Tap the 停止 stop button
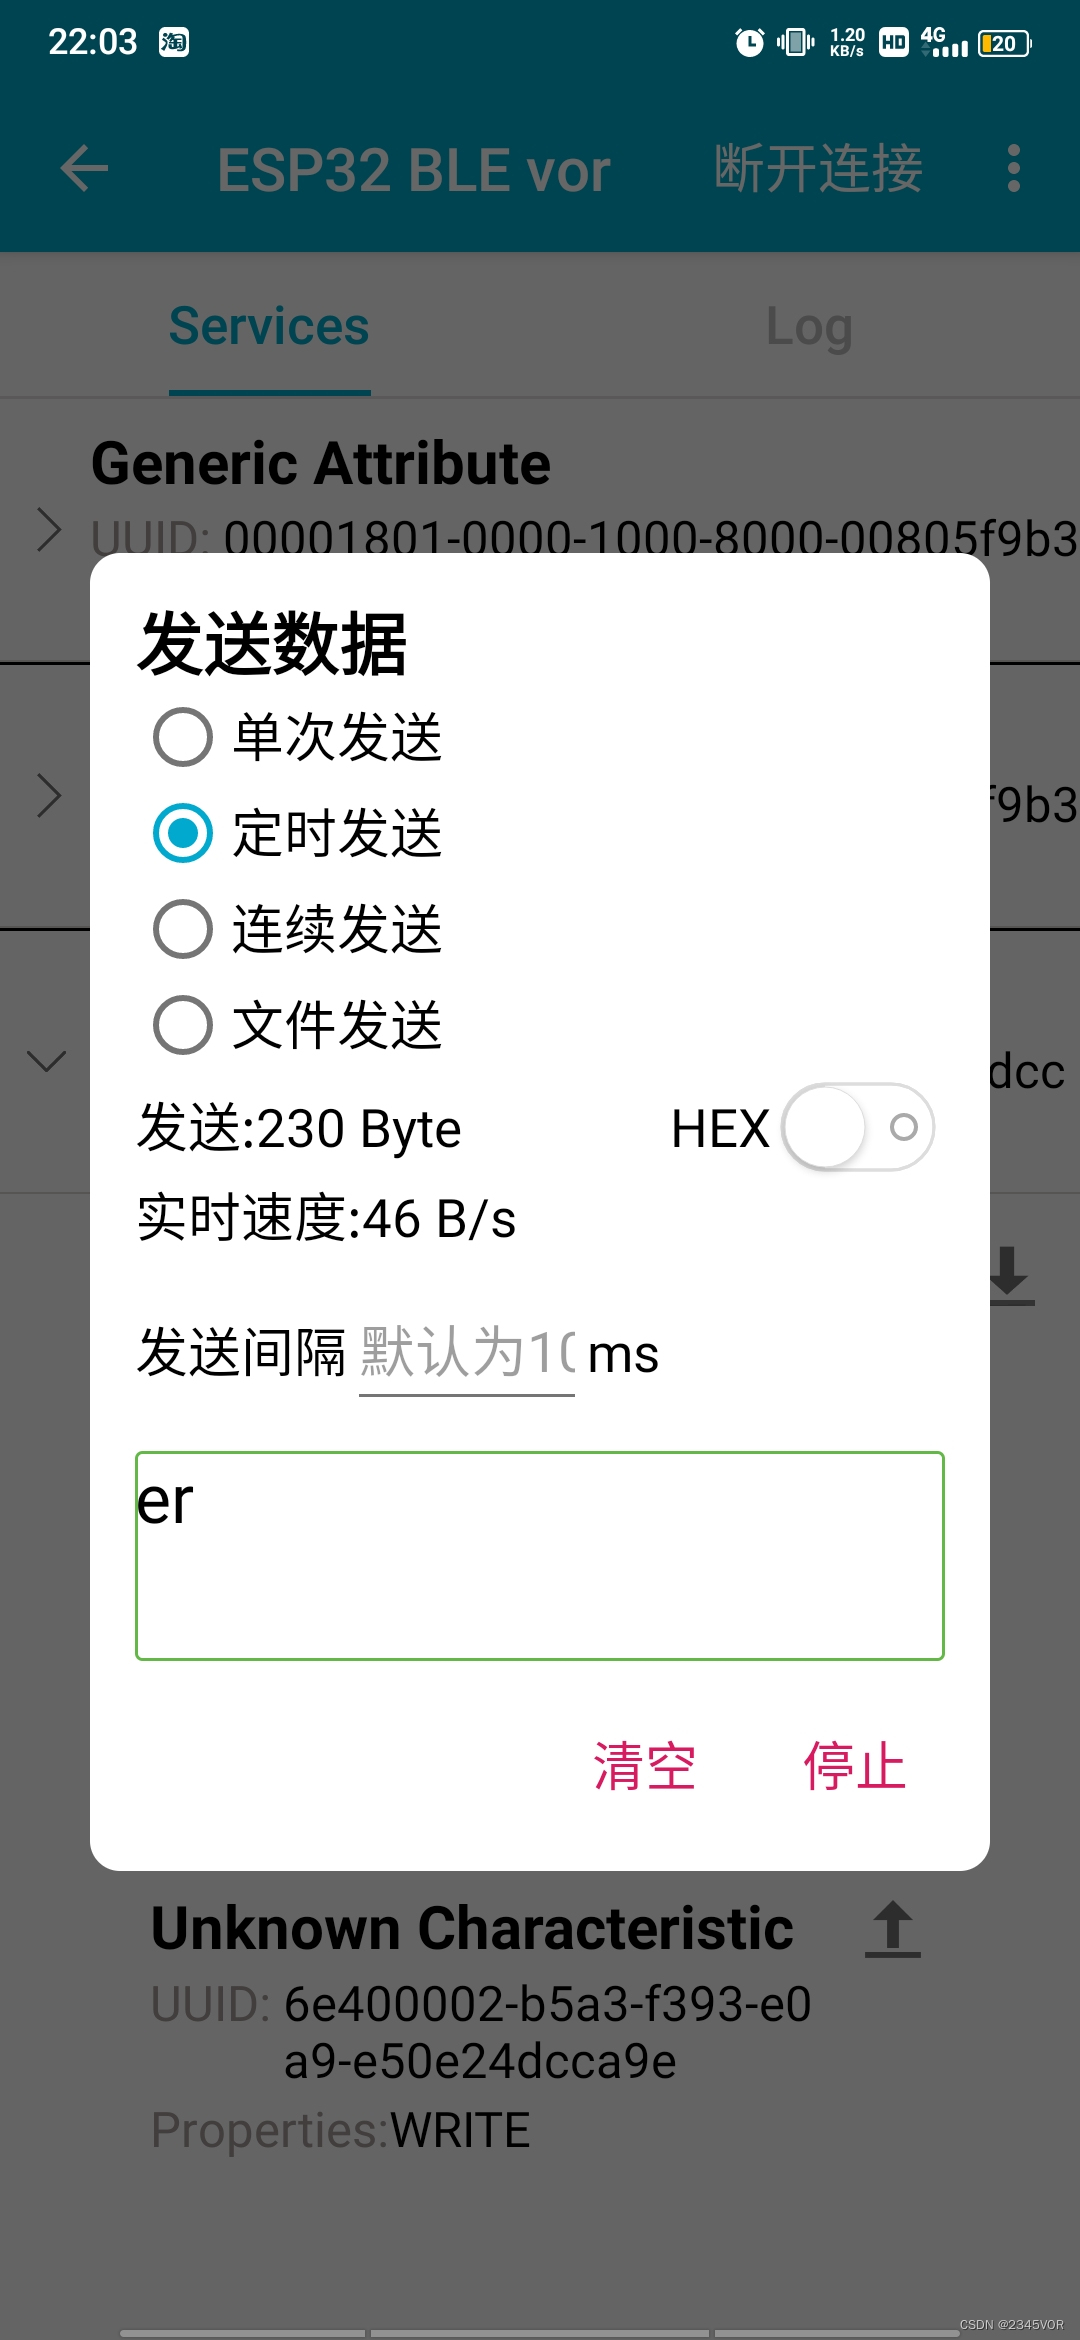1080x2340 pixels. point(854,1766)
